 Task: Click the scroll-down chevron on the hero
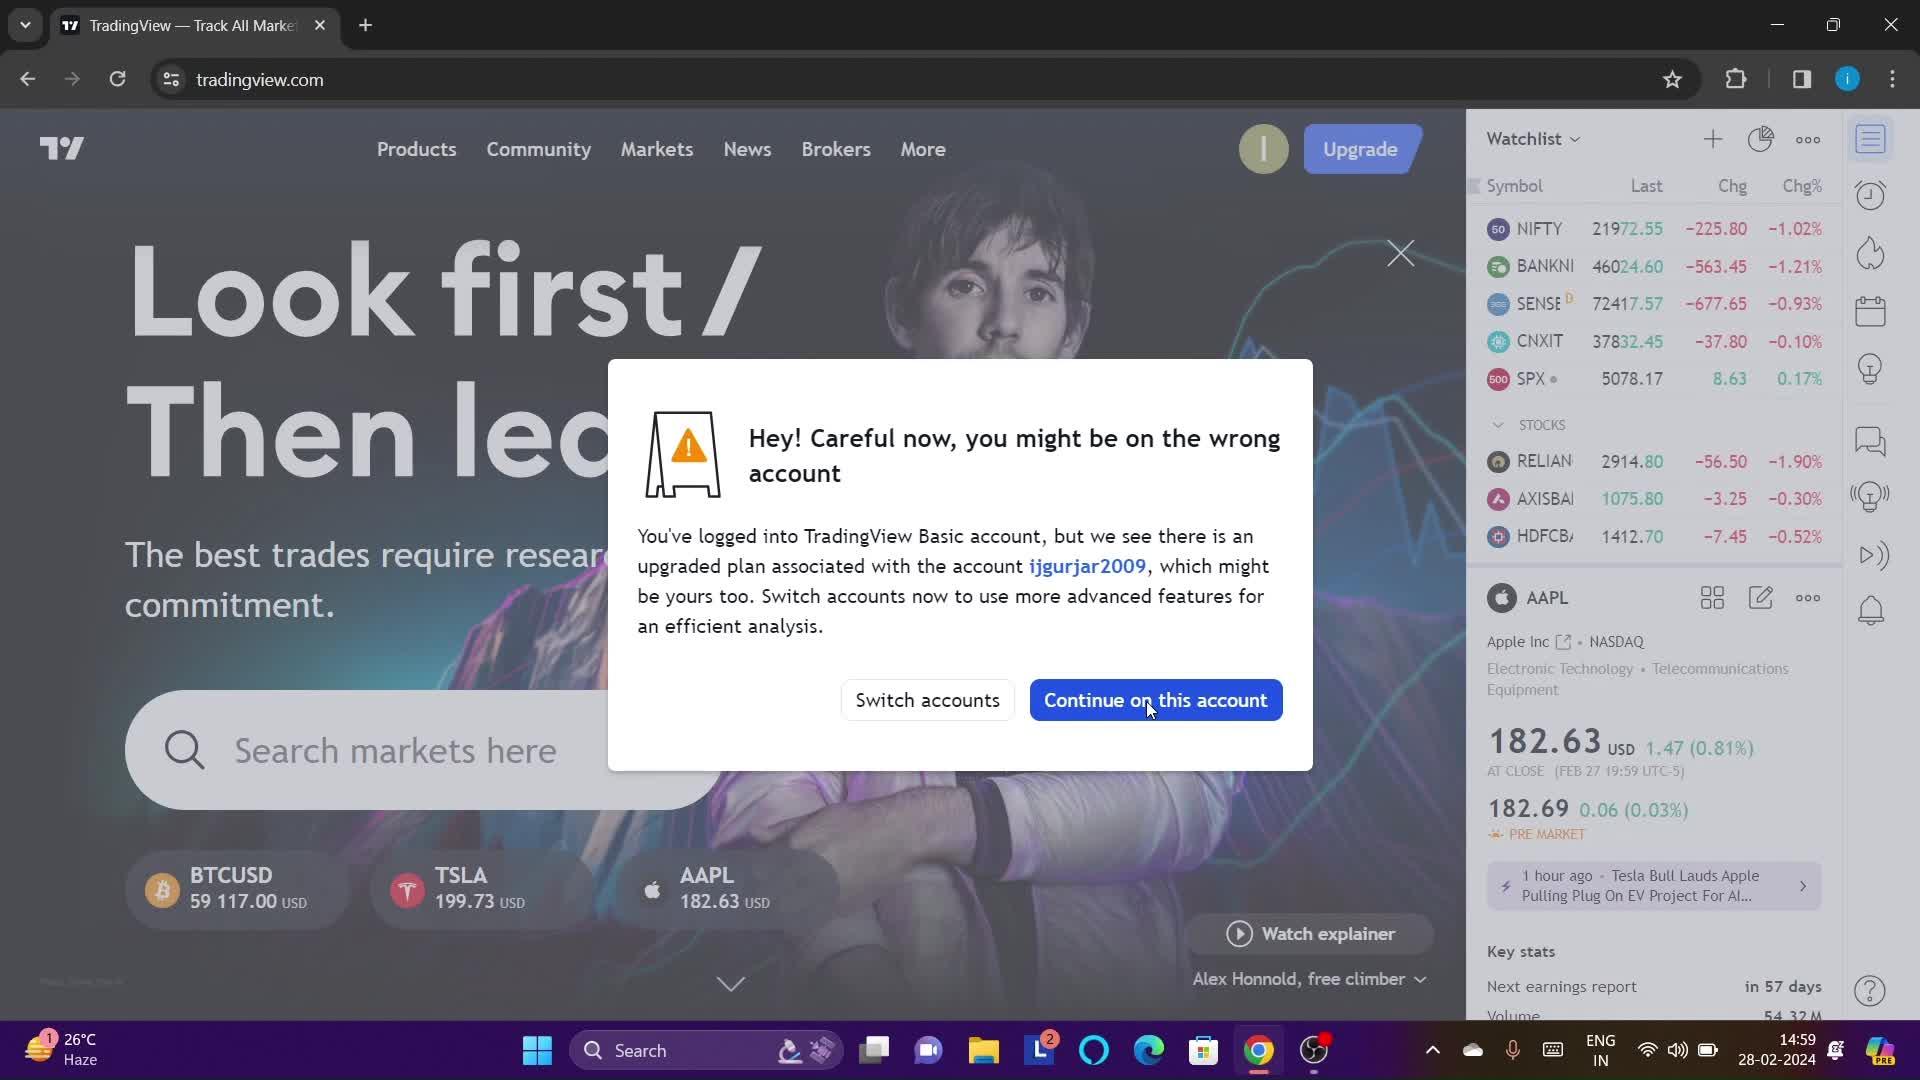[x=731, y=984]
